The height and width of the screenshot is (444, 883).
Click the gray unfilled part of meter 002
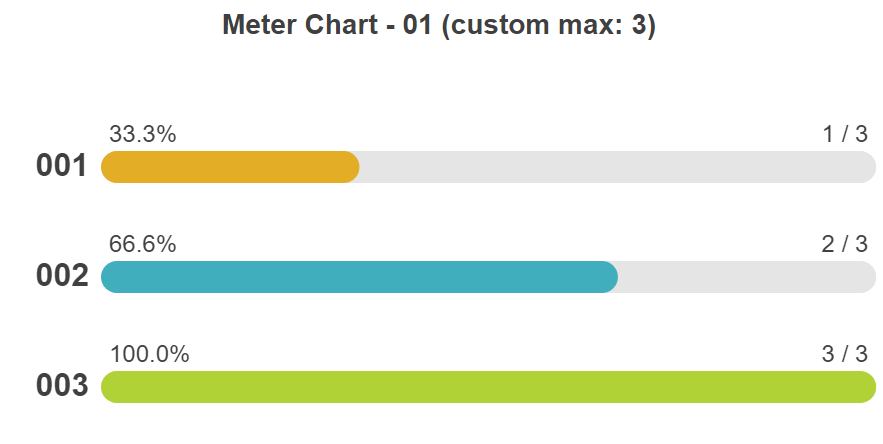click(747, 277)
